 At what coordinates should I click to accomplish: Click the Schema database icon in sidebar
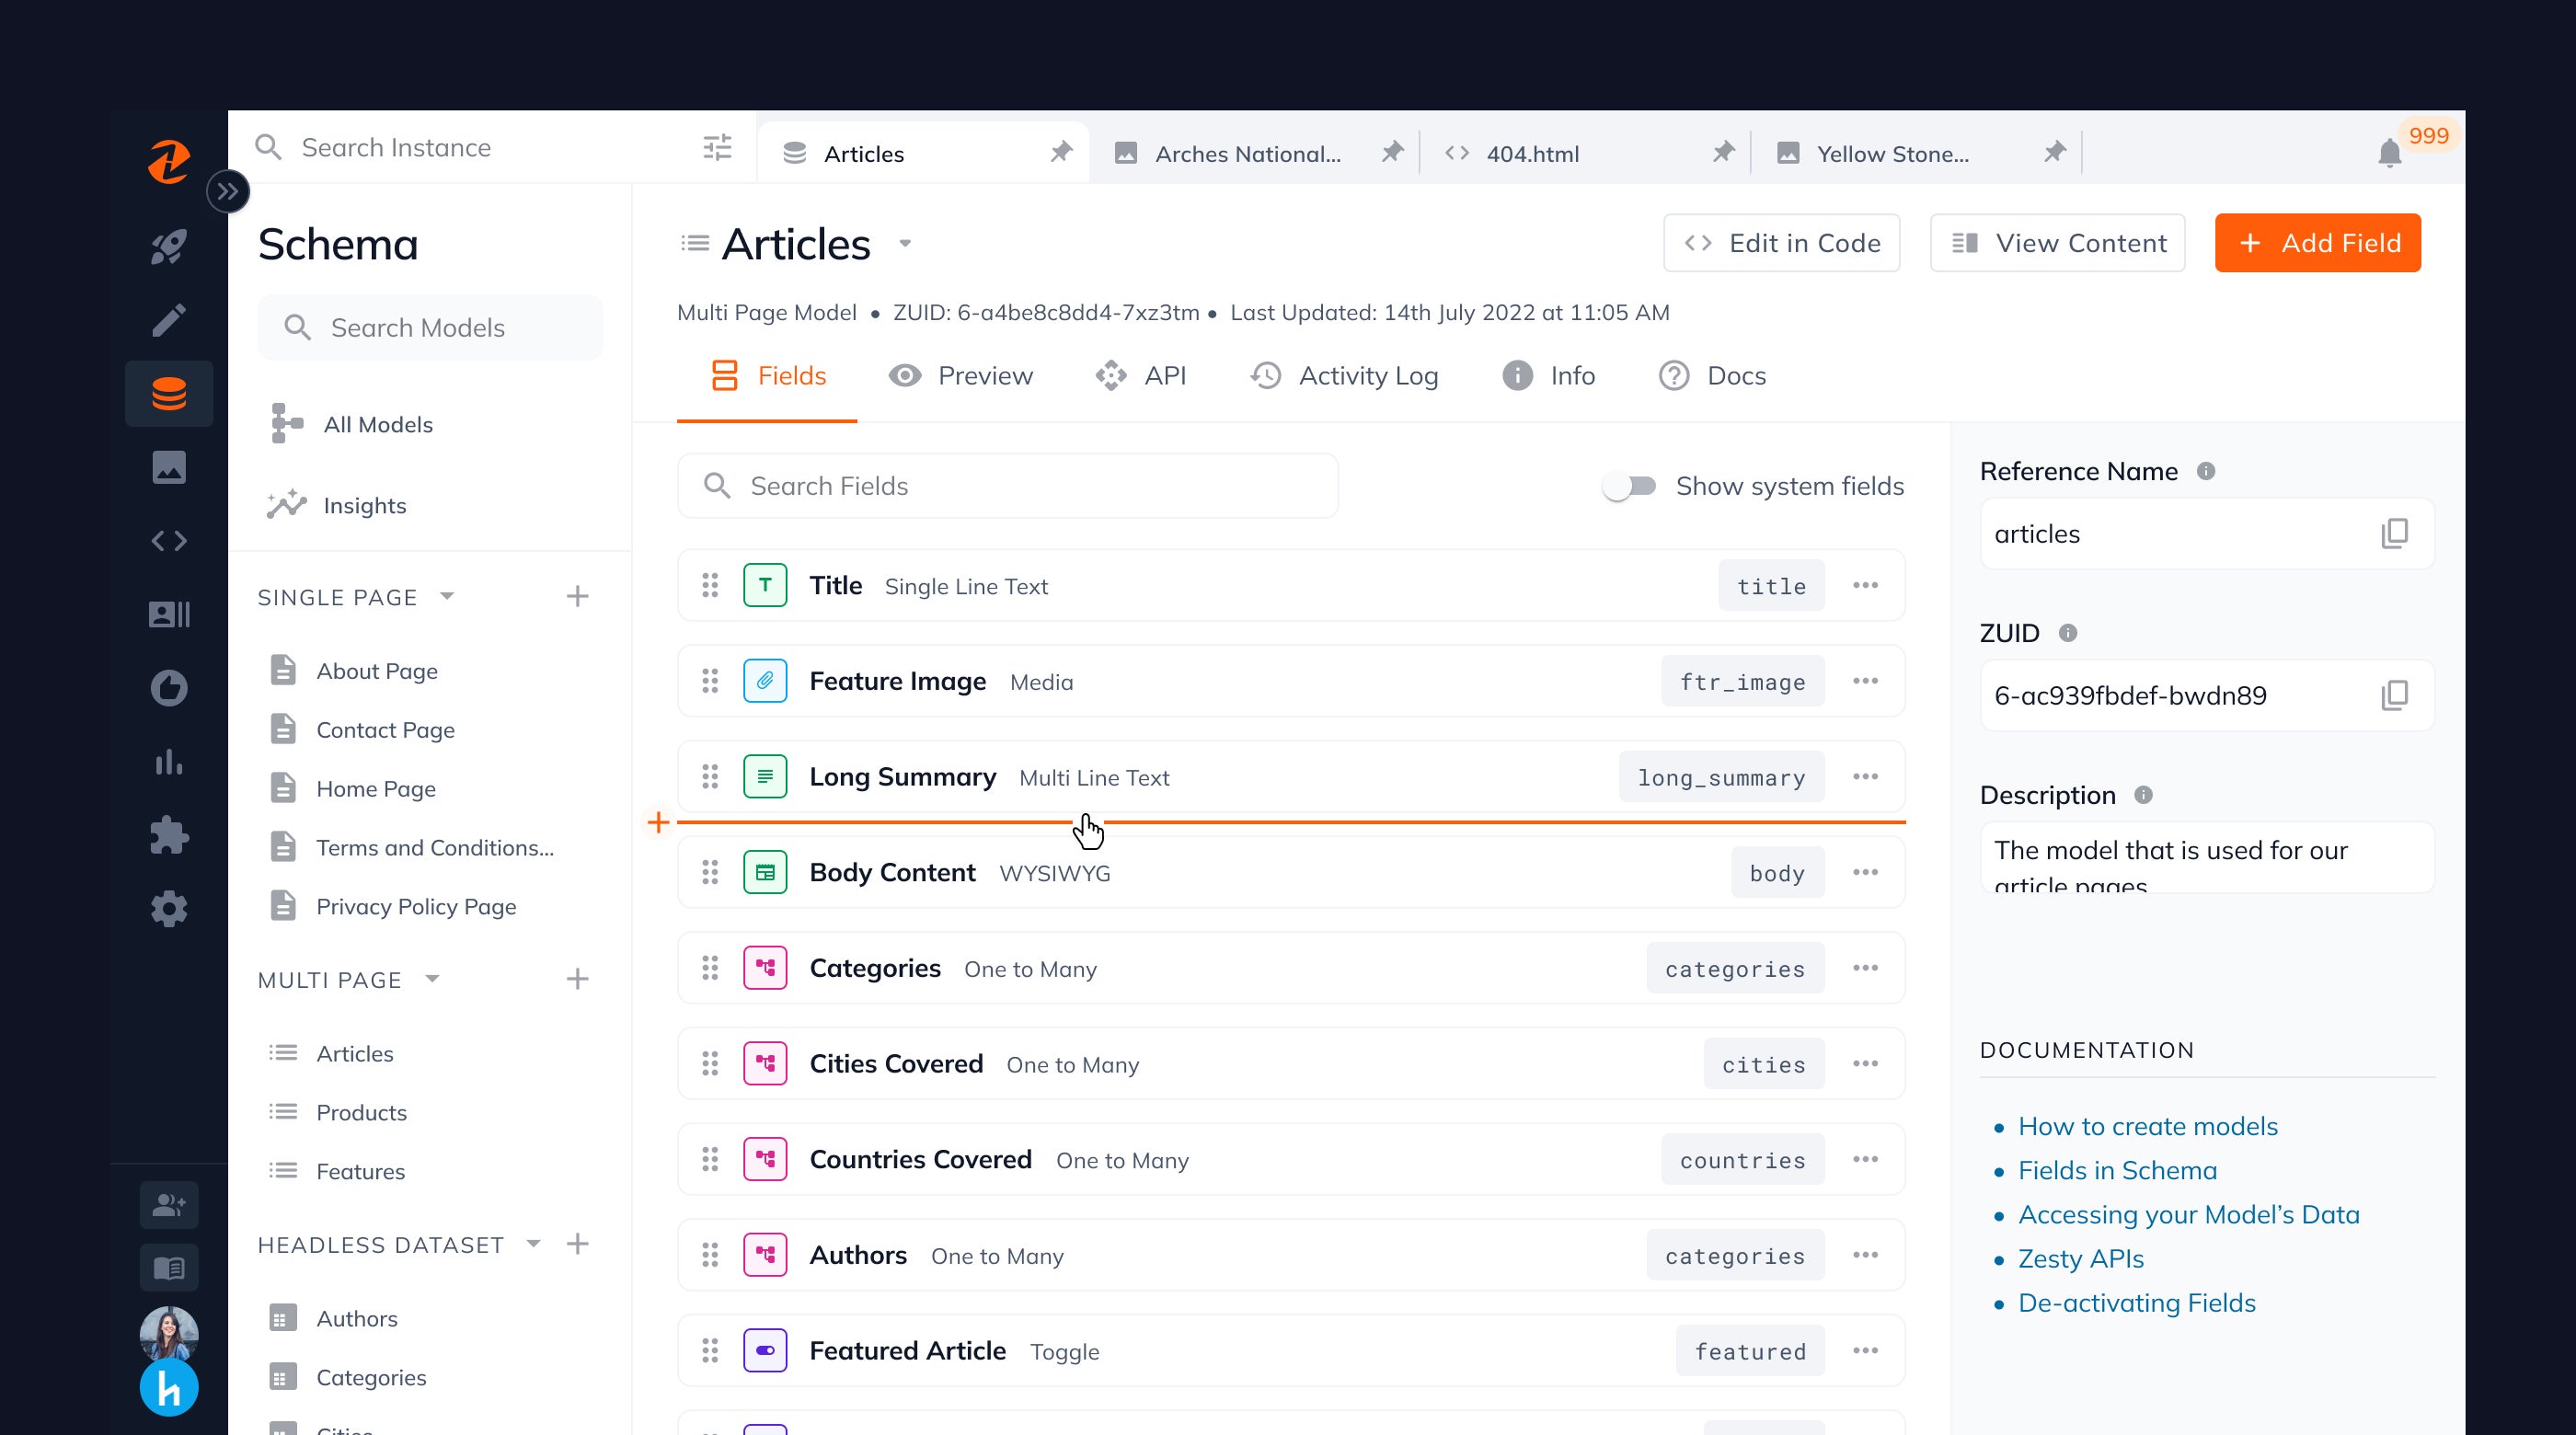pos(169,393)
